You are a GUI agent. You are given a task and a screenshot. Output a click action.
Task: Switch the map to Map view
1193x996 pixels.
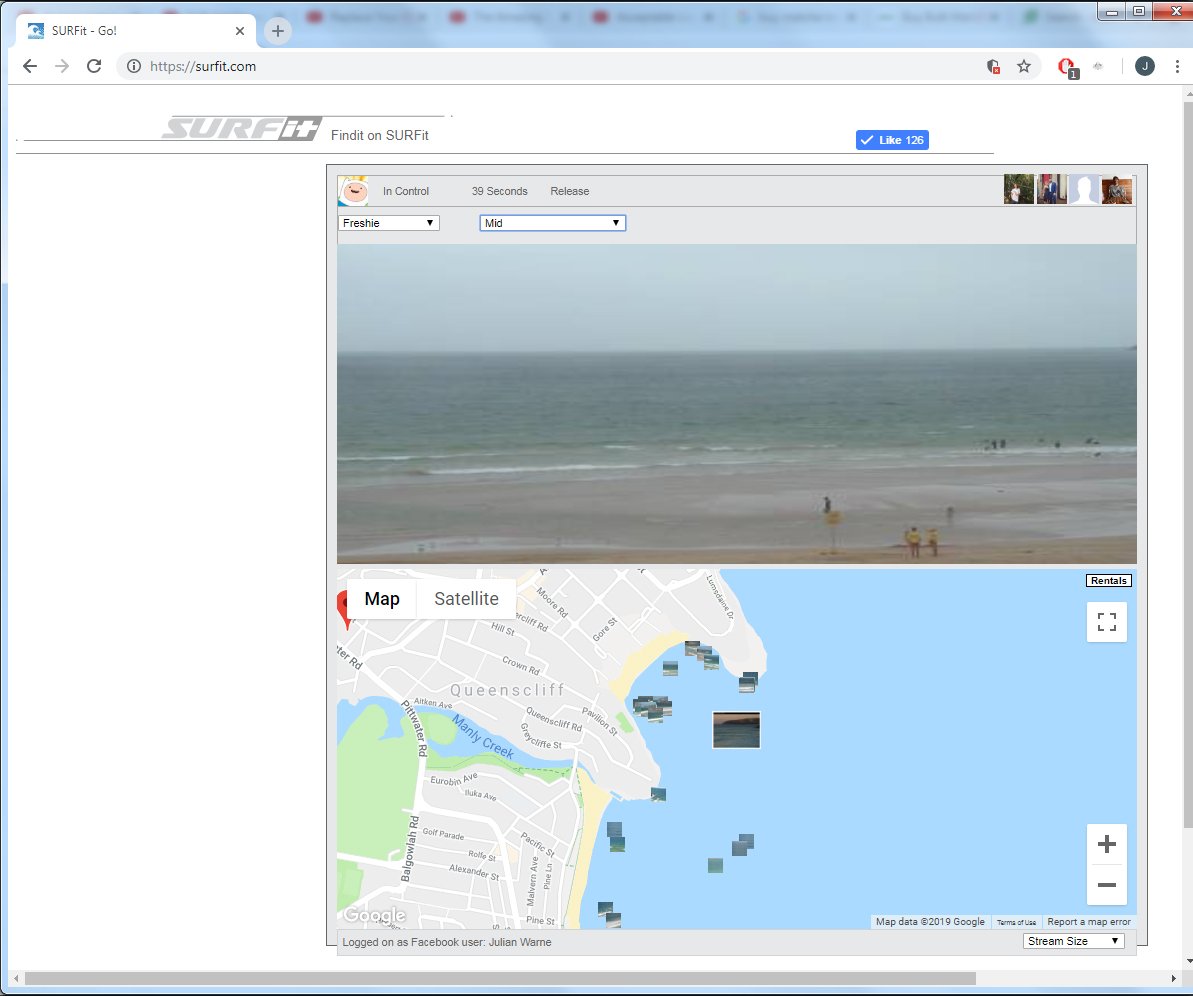[382, 599]
